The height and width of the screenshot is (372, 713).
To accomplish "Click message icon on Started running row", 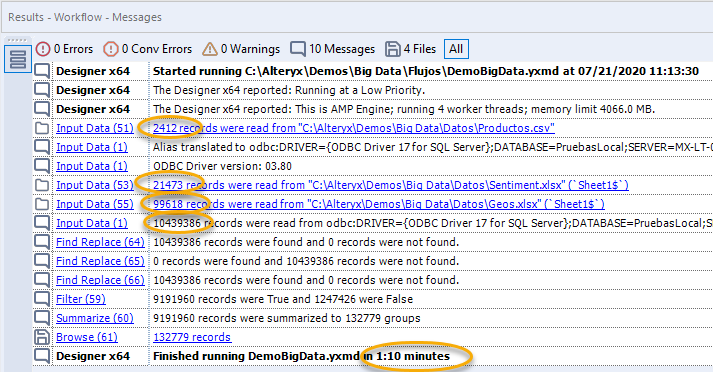I will [x=42, y=71].
